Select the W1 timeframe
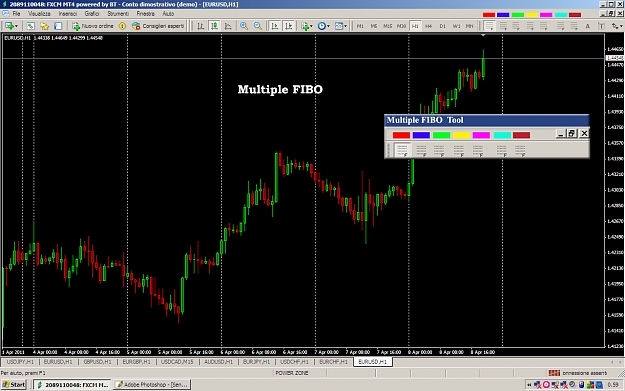Screen dimensions: 625x391 click(x=456, y=26)
